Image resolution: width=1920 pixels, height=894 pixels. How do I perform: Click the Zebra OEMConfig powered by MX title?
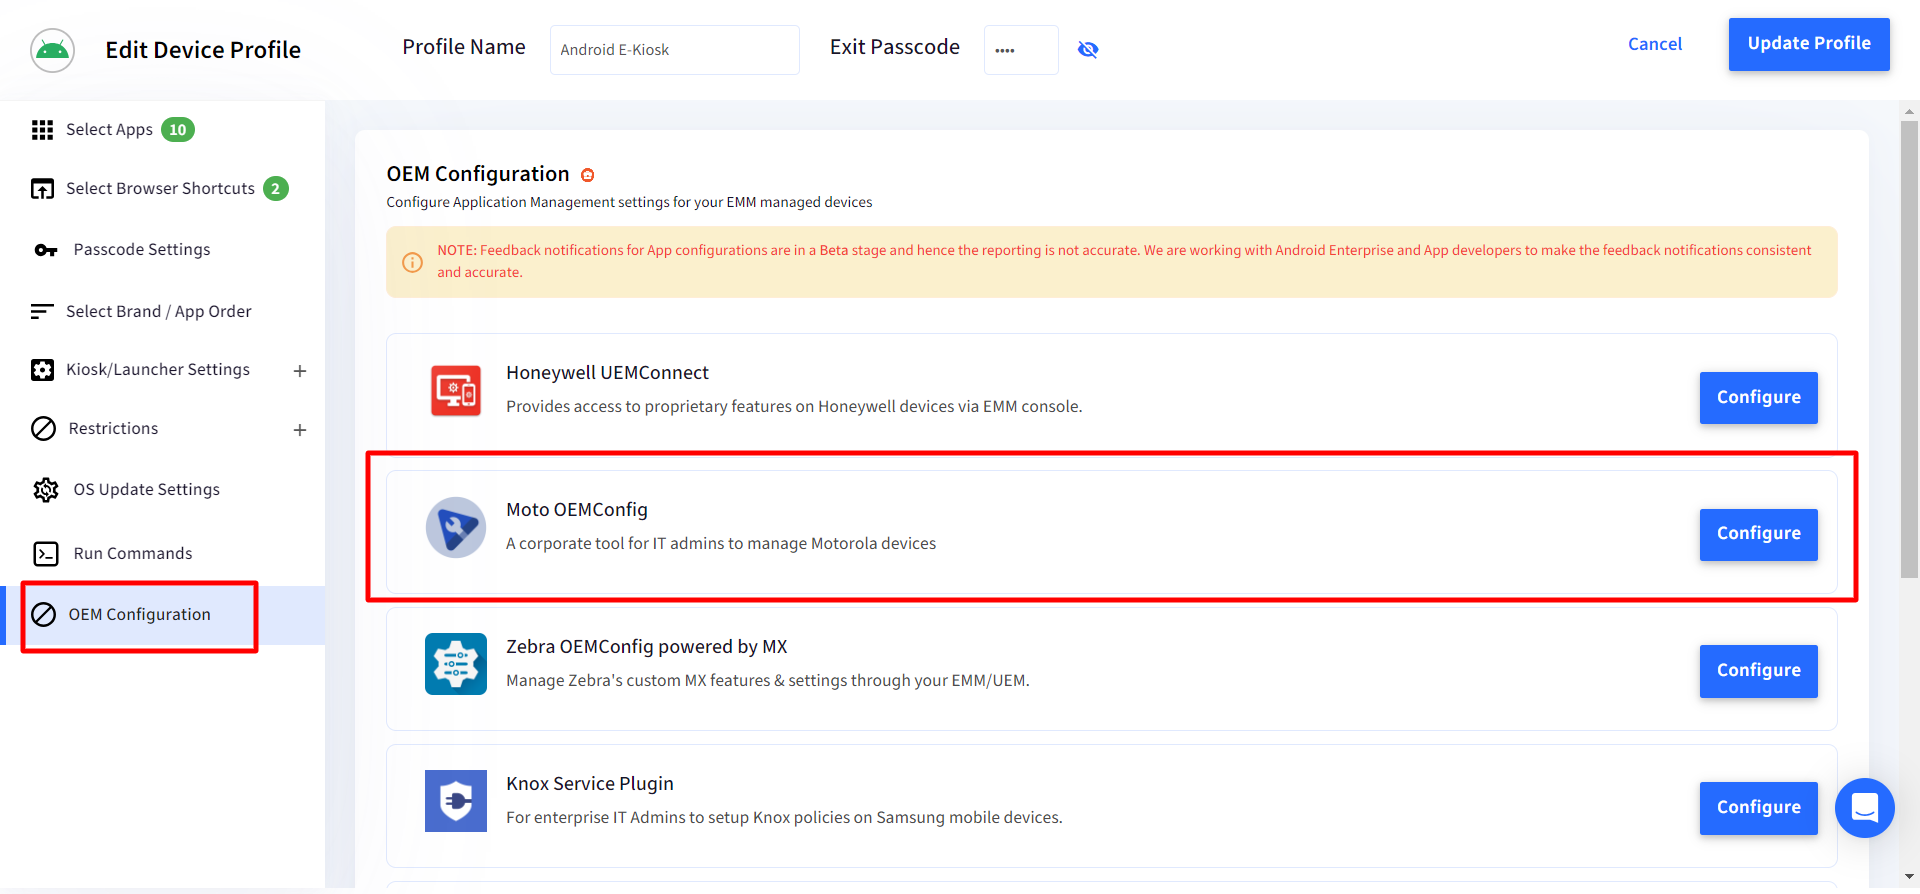coord(647,647)
